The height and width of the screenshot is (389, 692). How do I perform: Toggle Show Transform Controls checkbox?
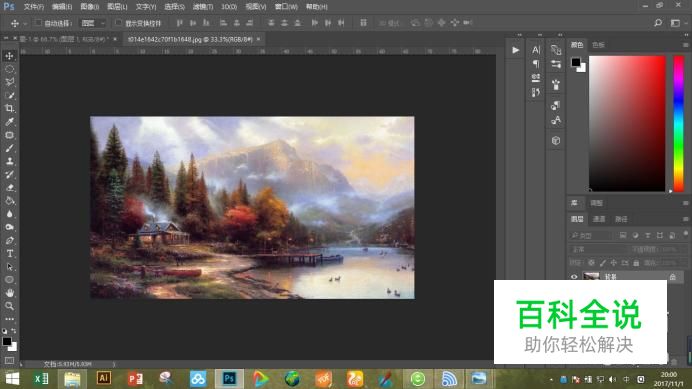(118, 23)
